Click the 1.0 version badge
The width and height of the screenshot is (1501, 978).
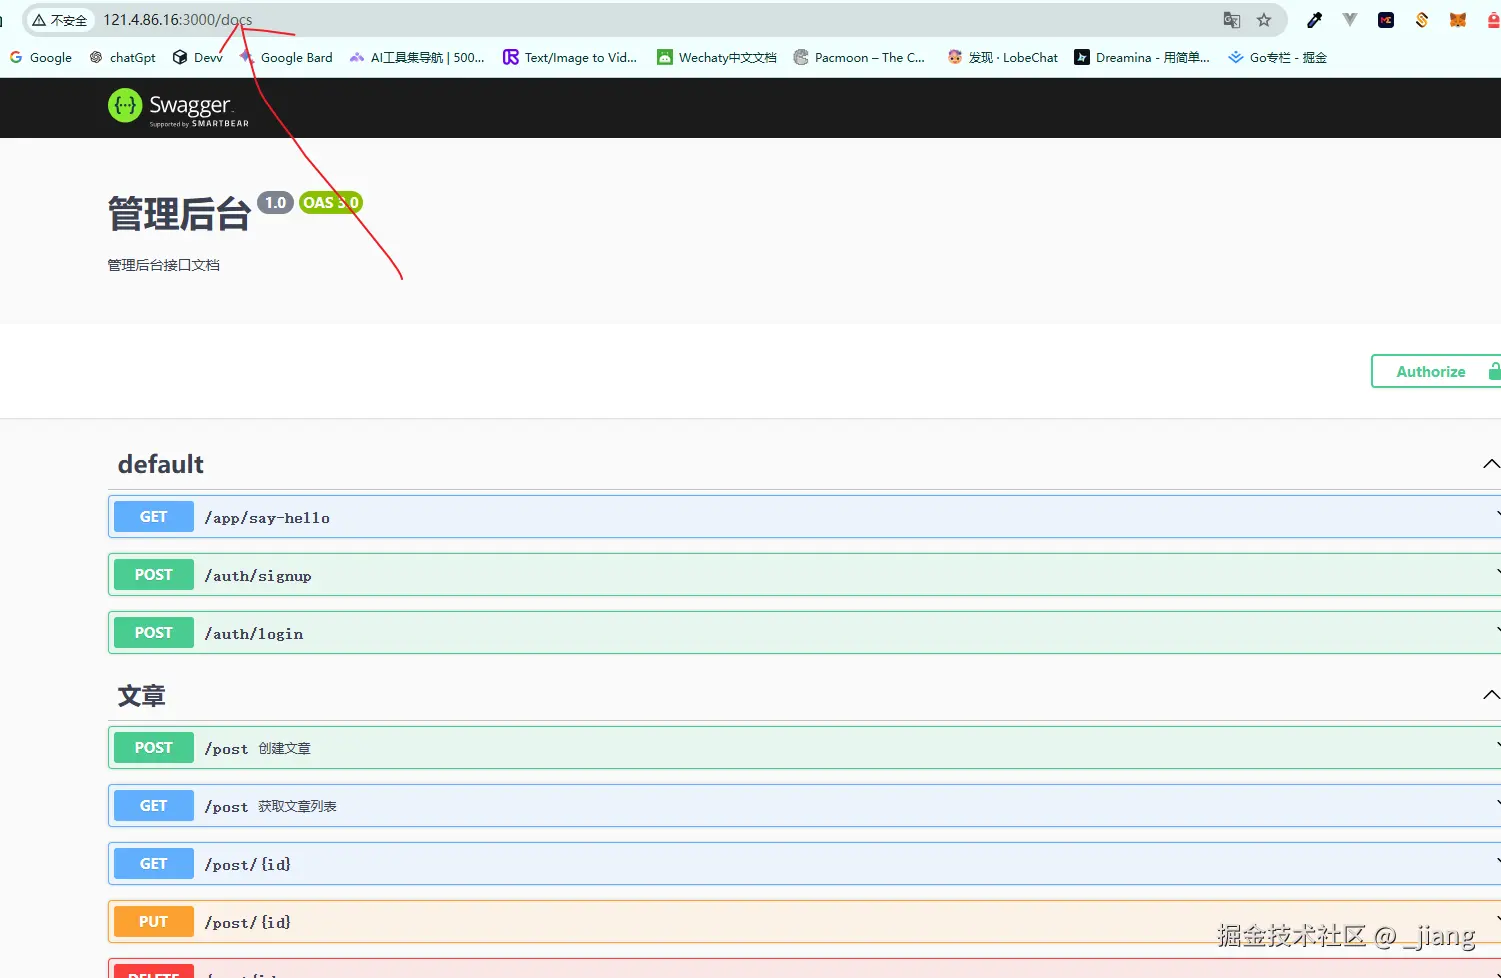click(x=275, y=203)
